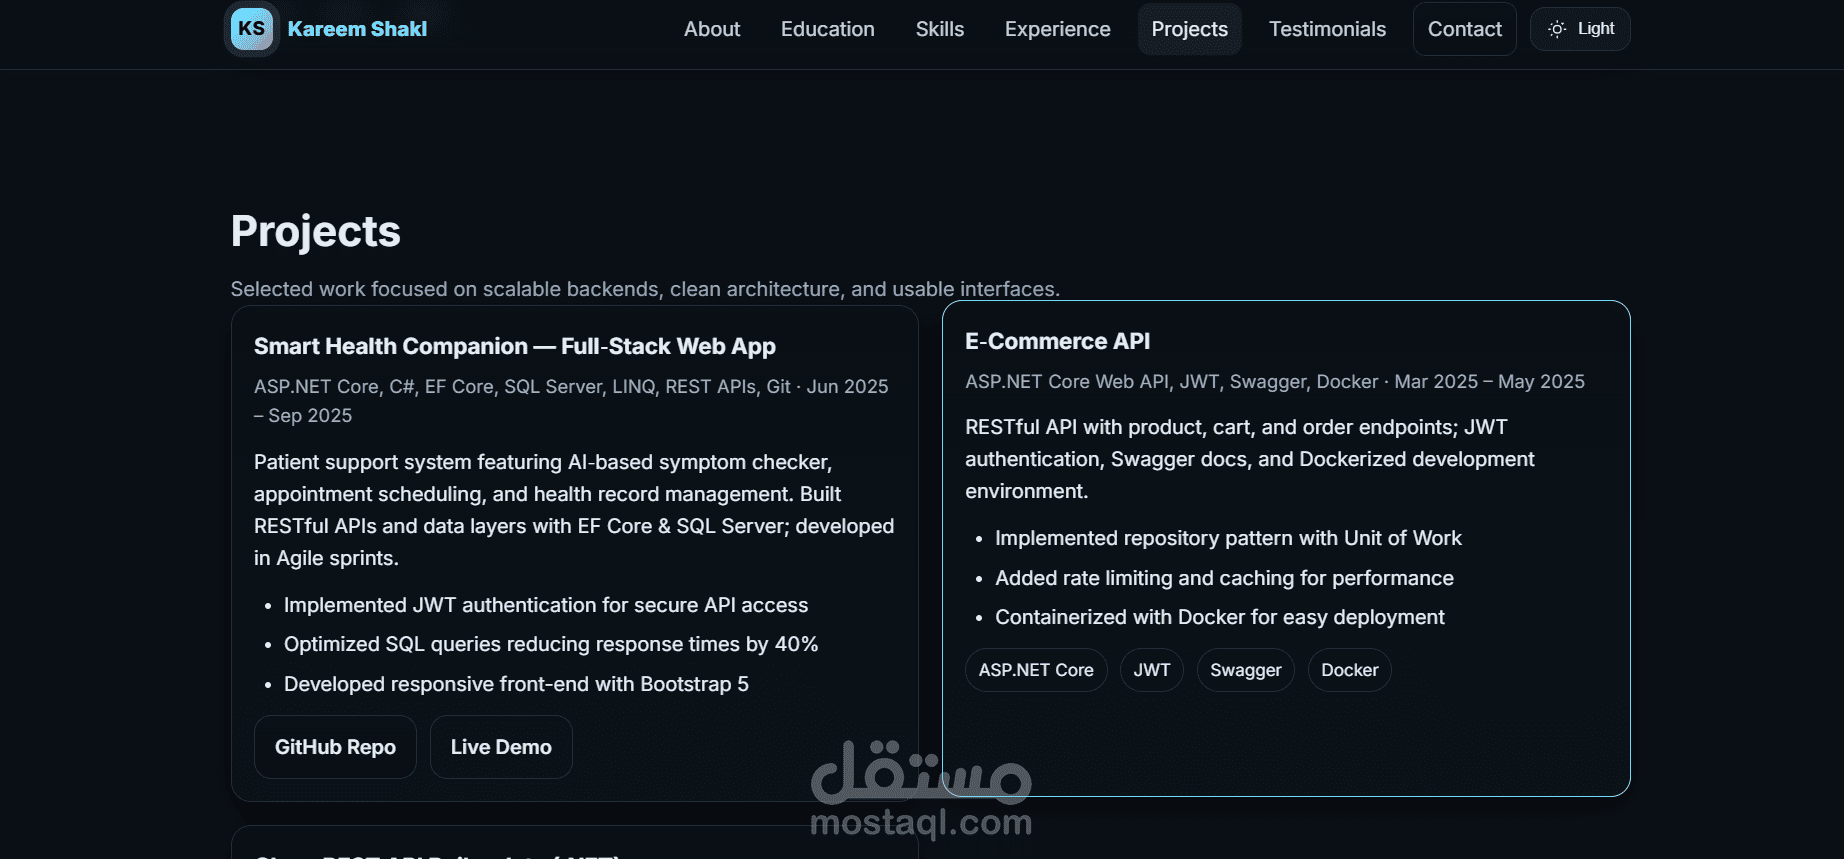Toggle the Light theme mode
Screen dimensions: 1844x859
[1580, 29]
